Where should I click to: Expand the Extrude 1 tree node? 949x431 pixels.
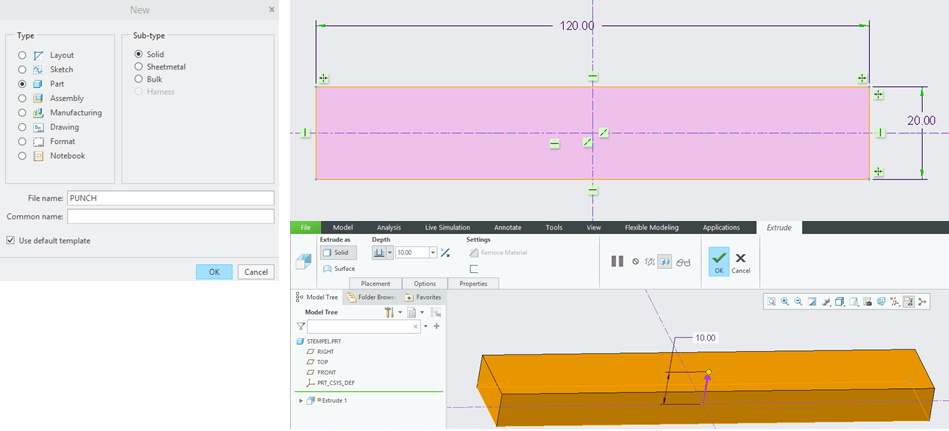click(301, 400)
